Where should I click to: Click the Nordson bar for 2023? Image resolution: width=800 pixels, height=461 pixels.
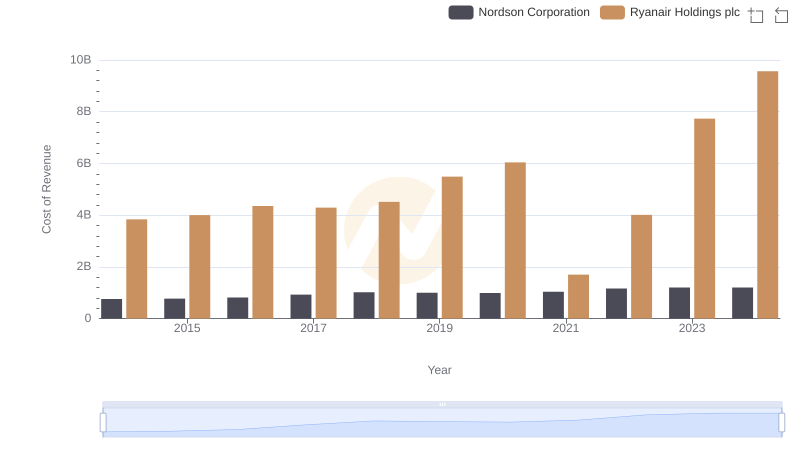click(x=680, y=303)
